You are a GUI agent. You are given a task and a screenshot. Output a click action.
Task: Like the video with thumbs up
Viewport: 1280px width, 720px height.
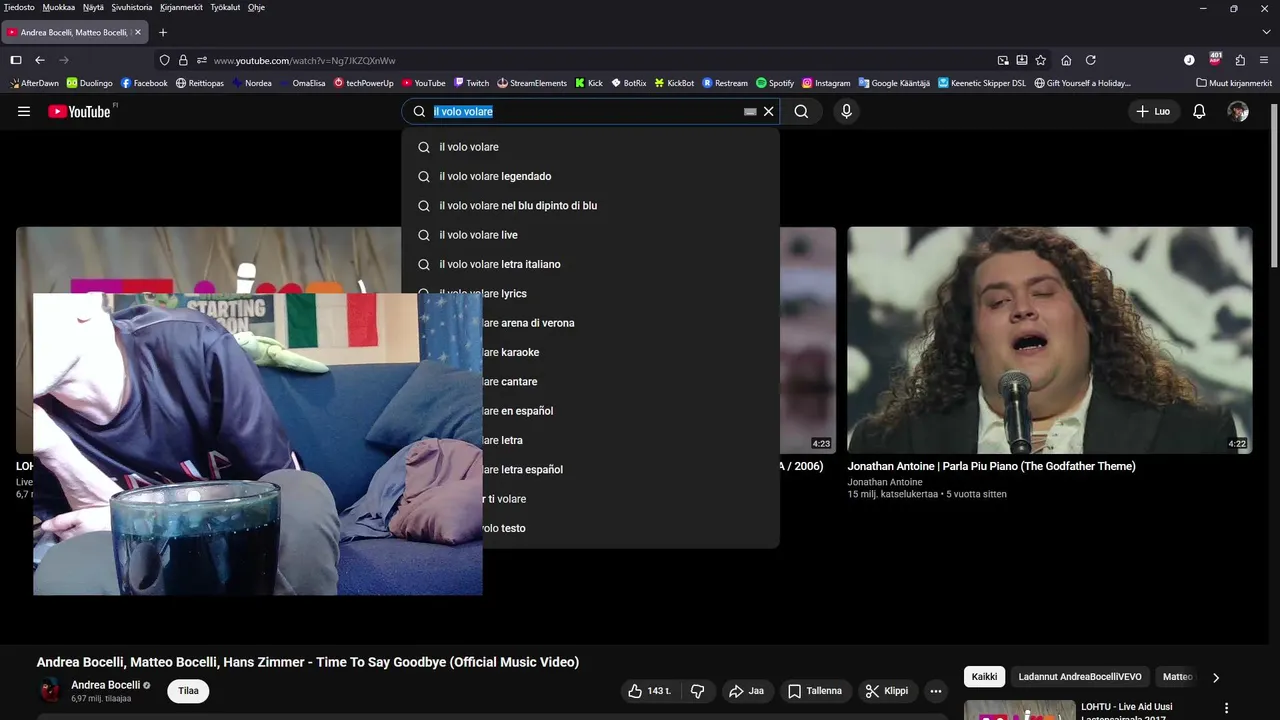point(650,691)
